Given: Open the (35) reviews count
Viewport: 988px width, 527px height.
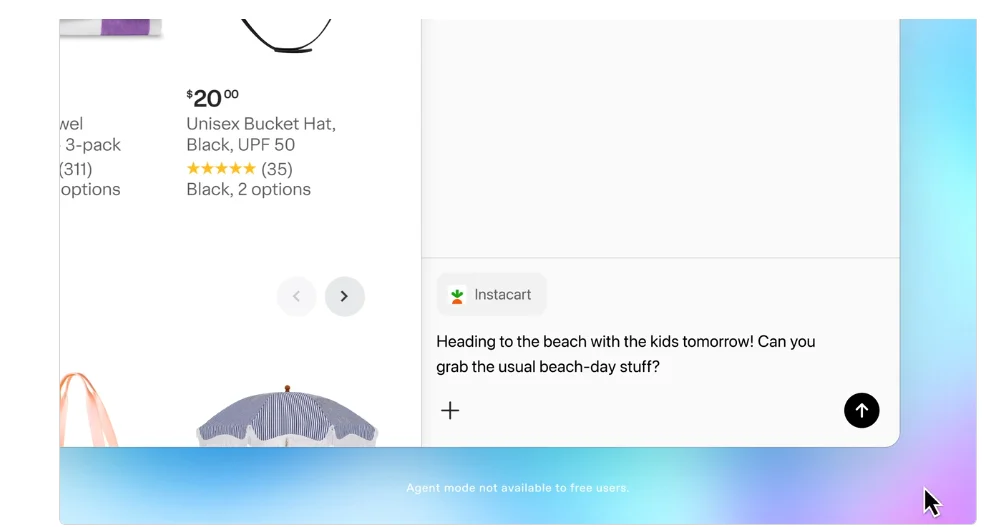Looking at the screenshot, I should 277,169.
